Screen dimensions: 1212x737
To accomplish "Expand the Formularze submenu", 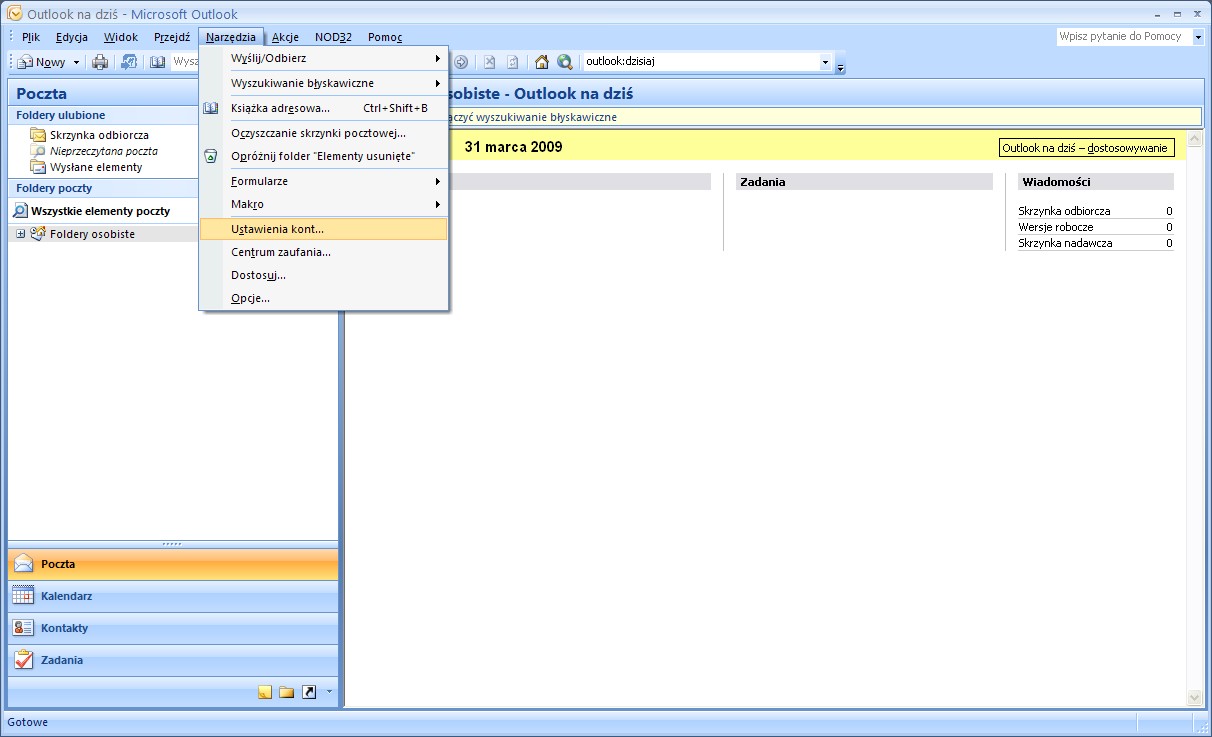I will click(324, 181).
